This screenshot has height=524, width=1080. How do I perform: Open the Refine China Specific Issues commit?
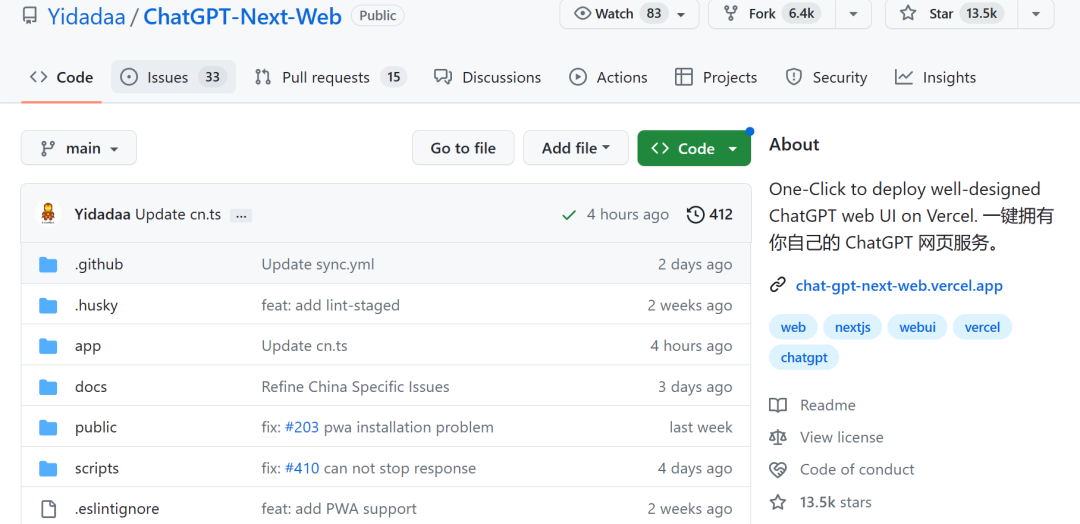355,387
